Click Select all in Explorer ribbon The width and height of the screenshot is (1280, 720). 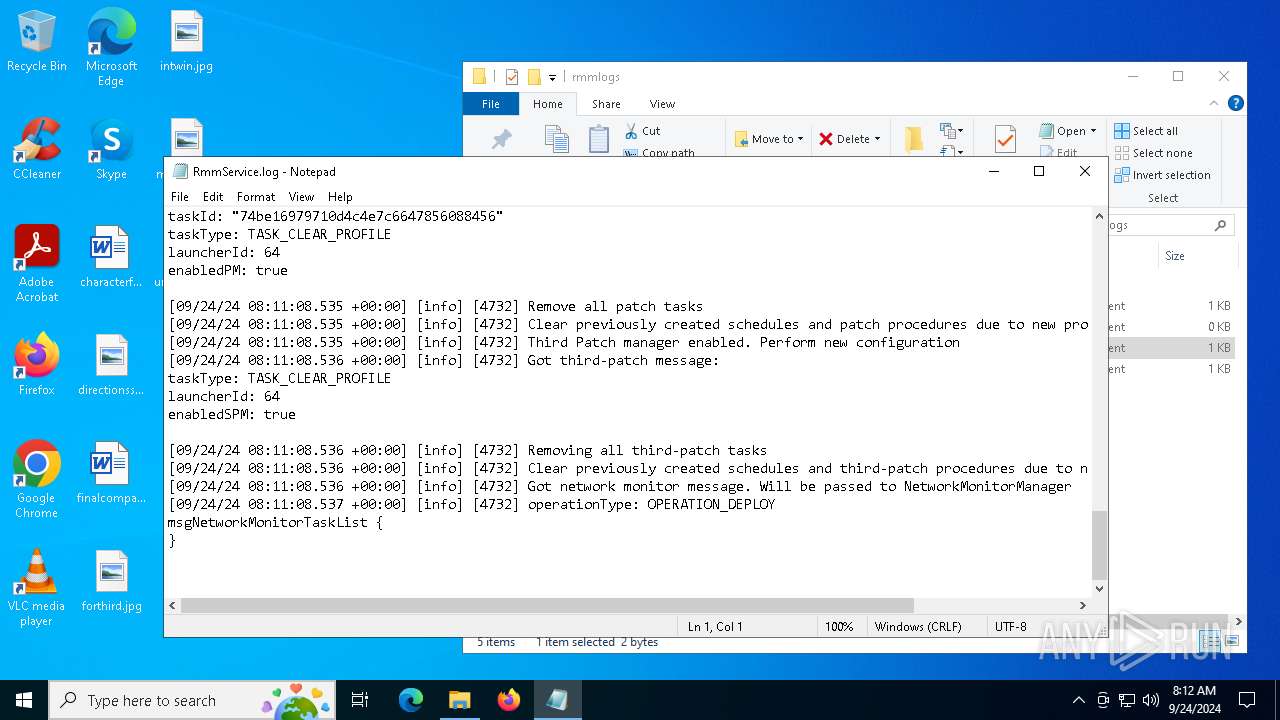(1146, 131)
